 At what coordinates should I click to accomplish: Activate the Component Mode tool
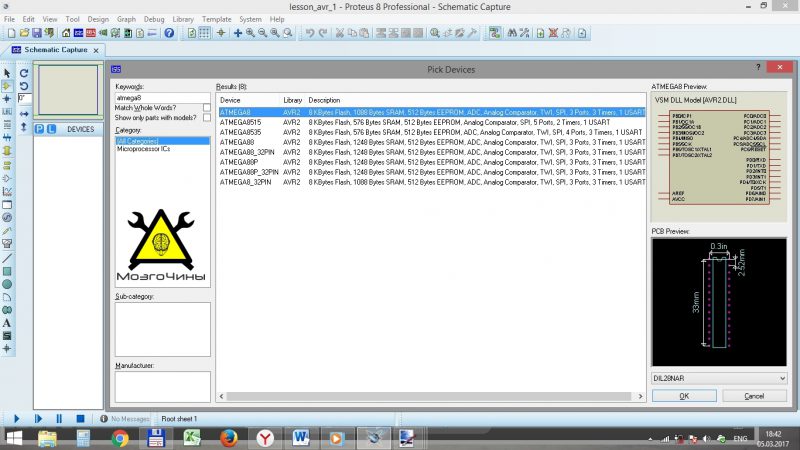point(7,86)
